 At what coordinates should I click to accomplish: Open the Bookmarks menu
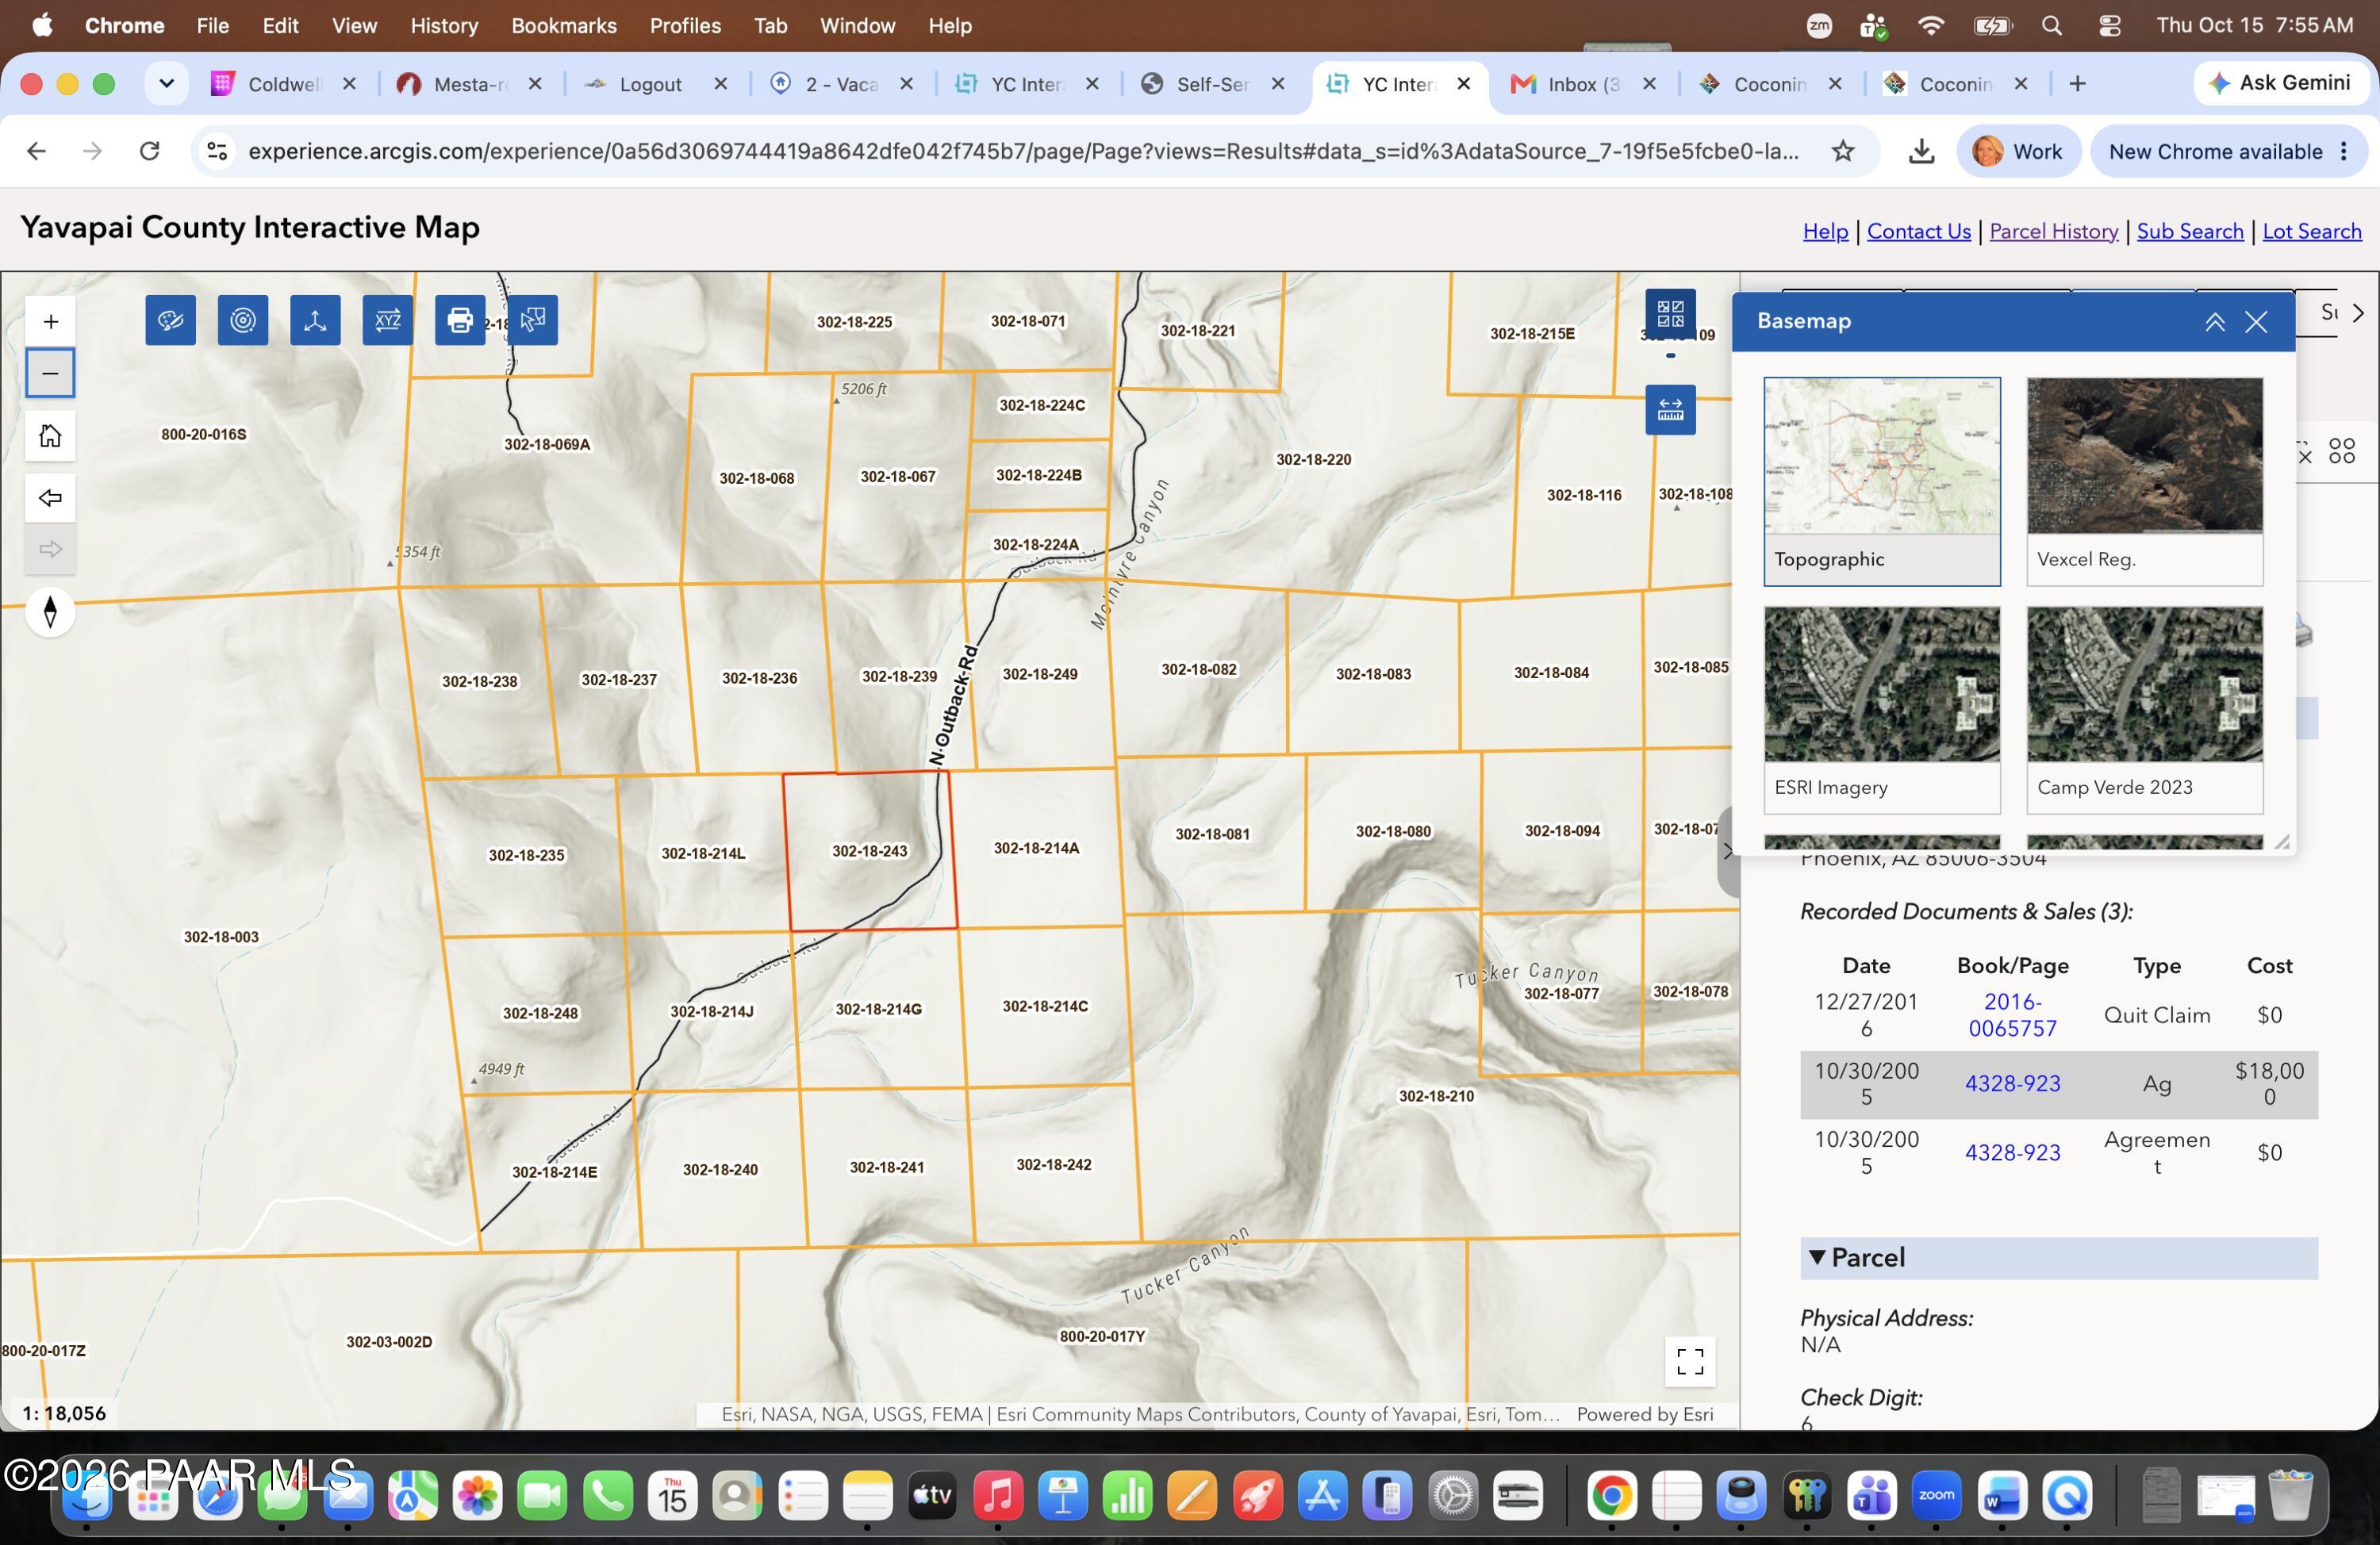point(564,26)
